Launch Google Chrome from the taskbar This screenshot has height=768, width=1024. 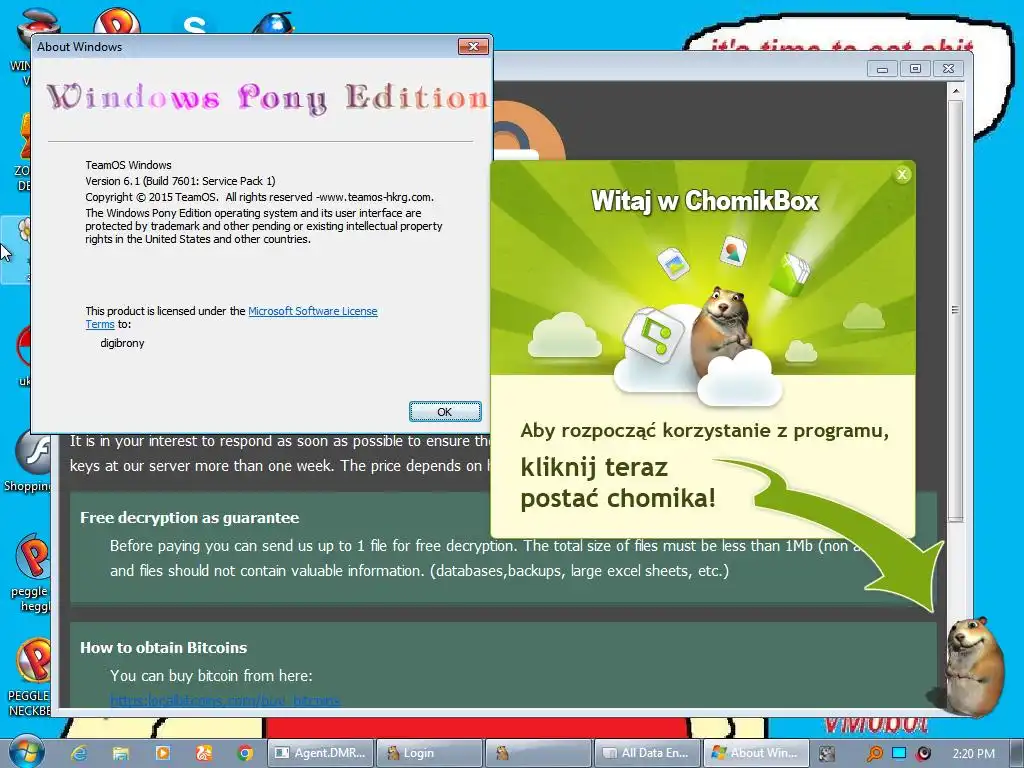(x=246, y=753)
